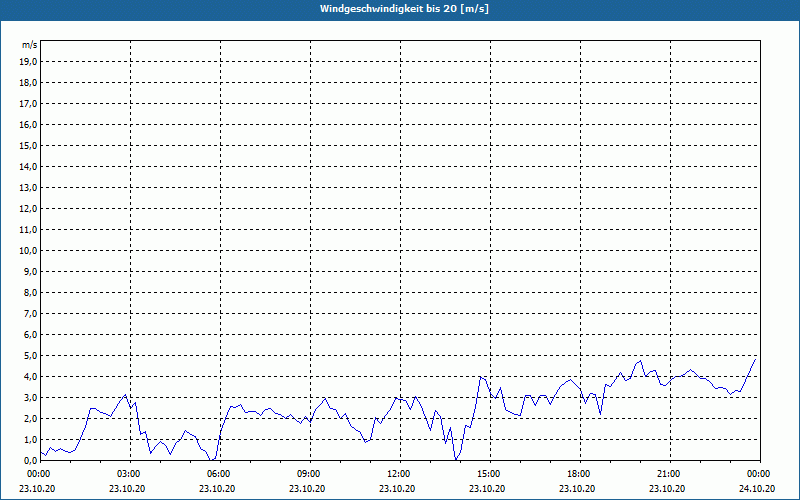
Task: Click the '06:00' time label
Action: tap(219, 474)
